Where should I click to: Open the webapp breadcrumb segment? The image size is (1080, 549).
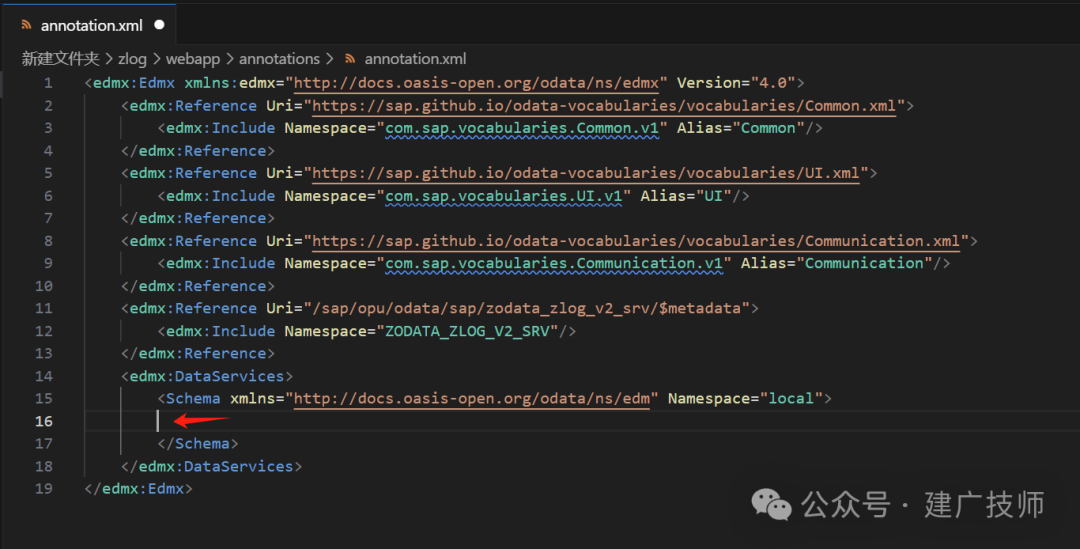193,59
